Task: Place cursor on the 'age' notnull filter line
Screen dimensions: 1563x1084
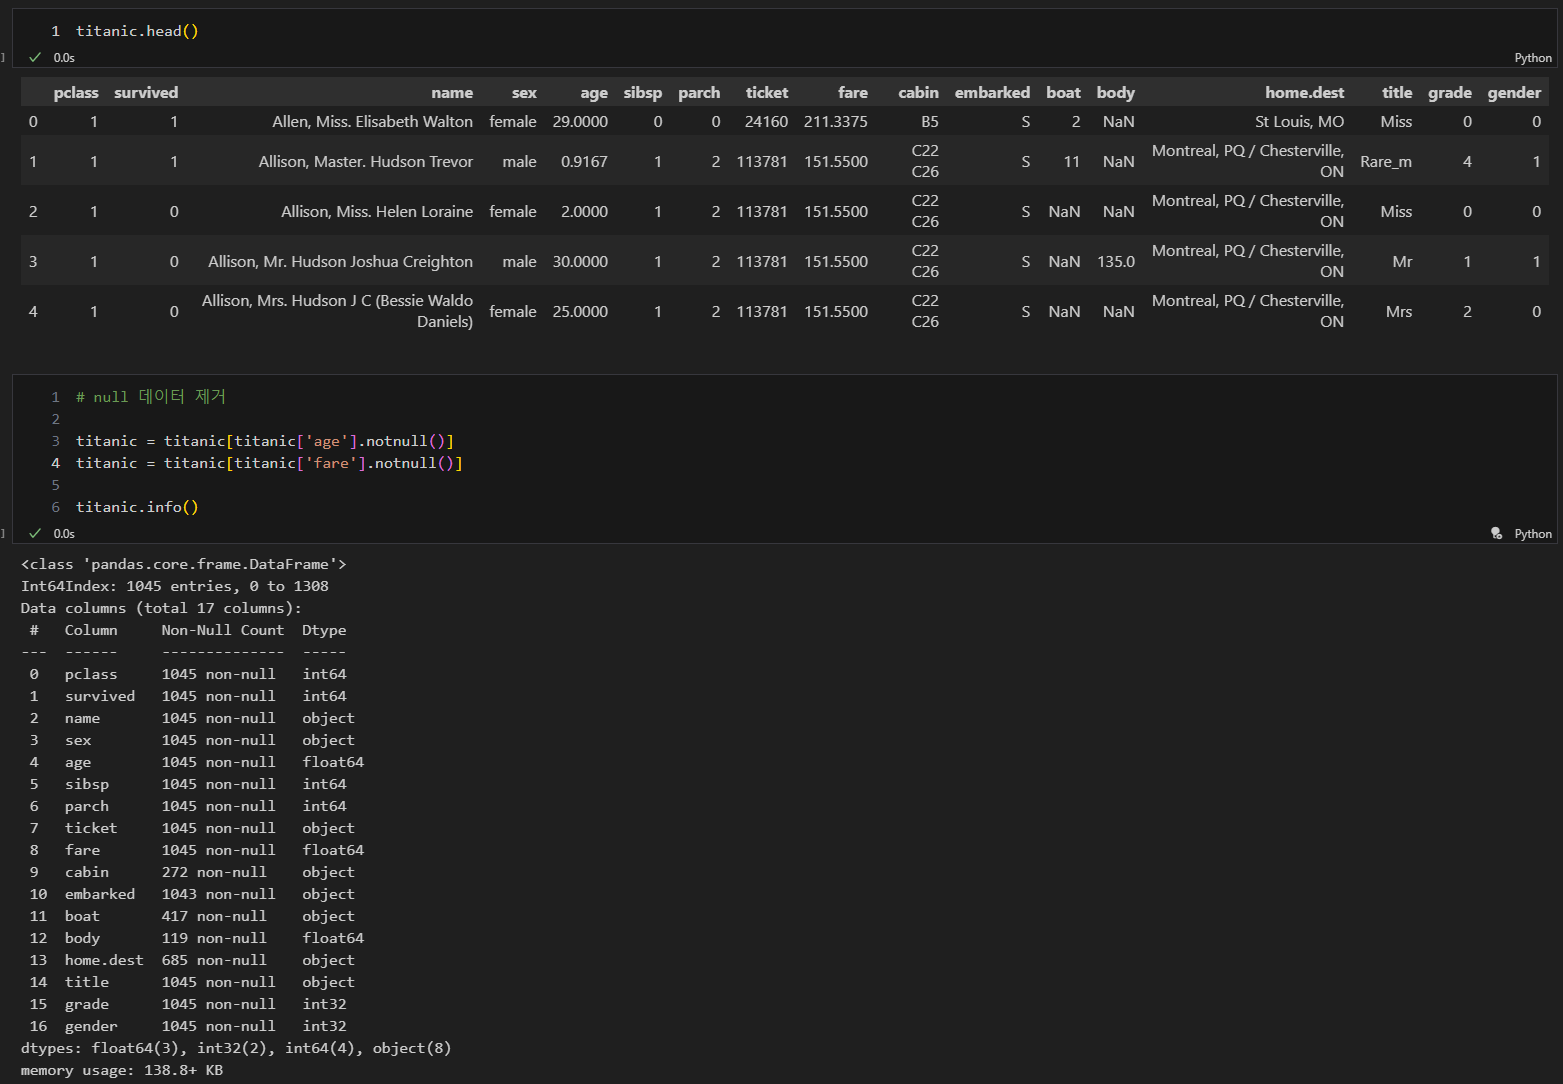Action: [265, 441]
